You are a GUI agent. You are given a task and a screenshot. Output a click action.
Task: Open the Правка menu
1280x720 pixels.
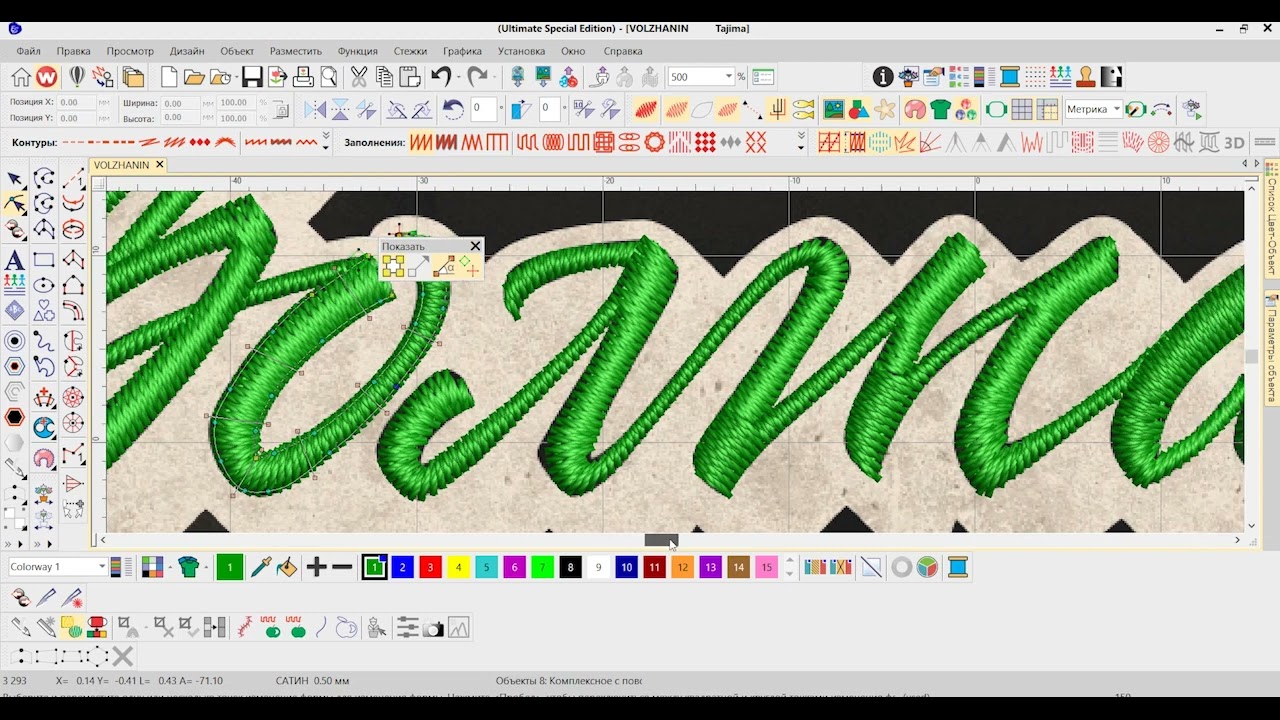tap(73, 51)
